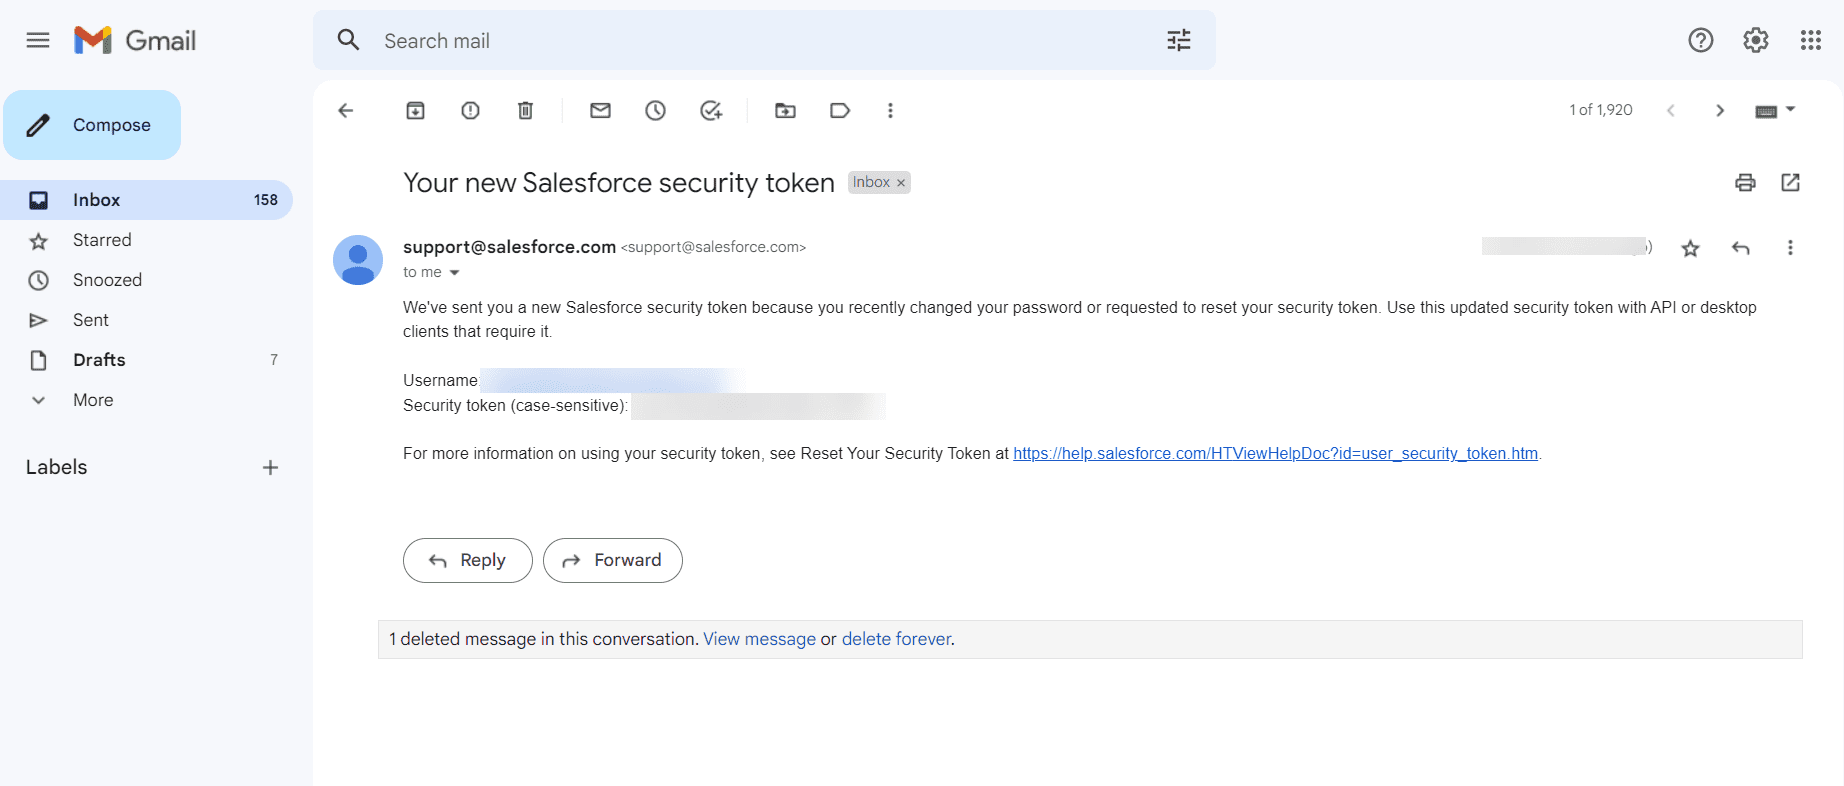Star the Salesforce support message
Viewport: 1844px width, 786px height.
(1690, 248)
